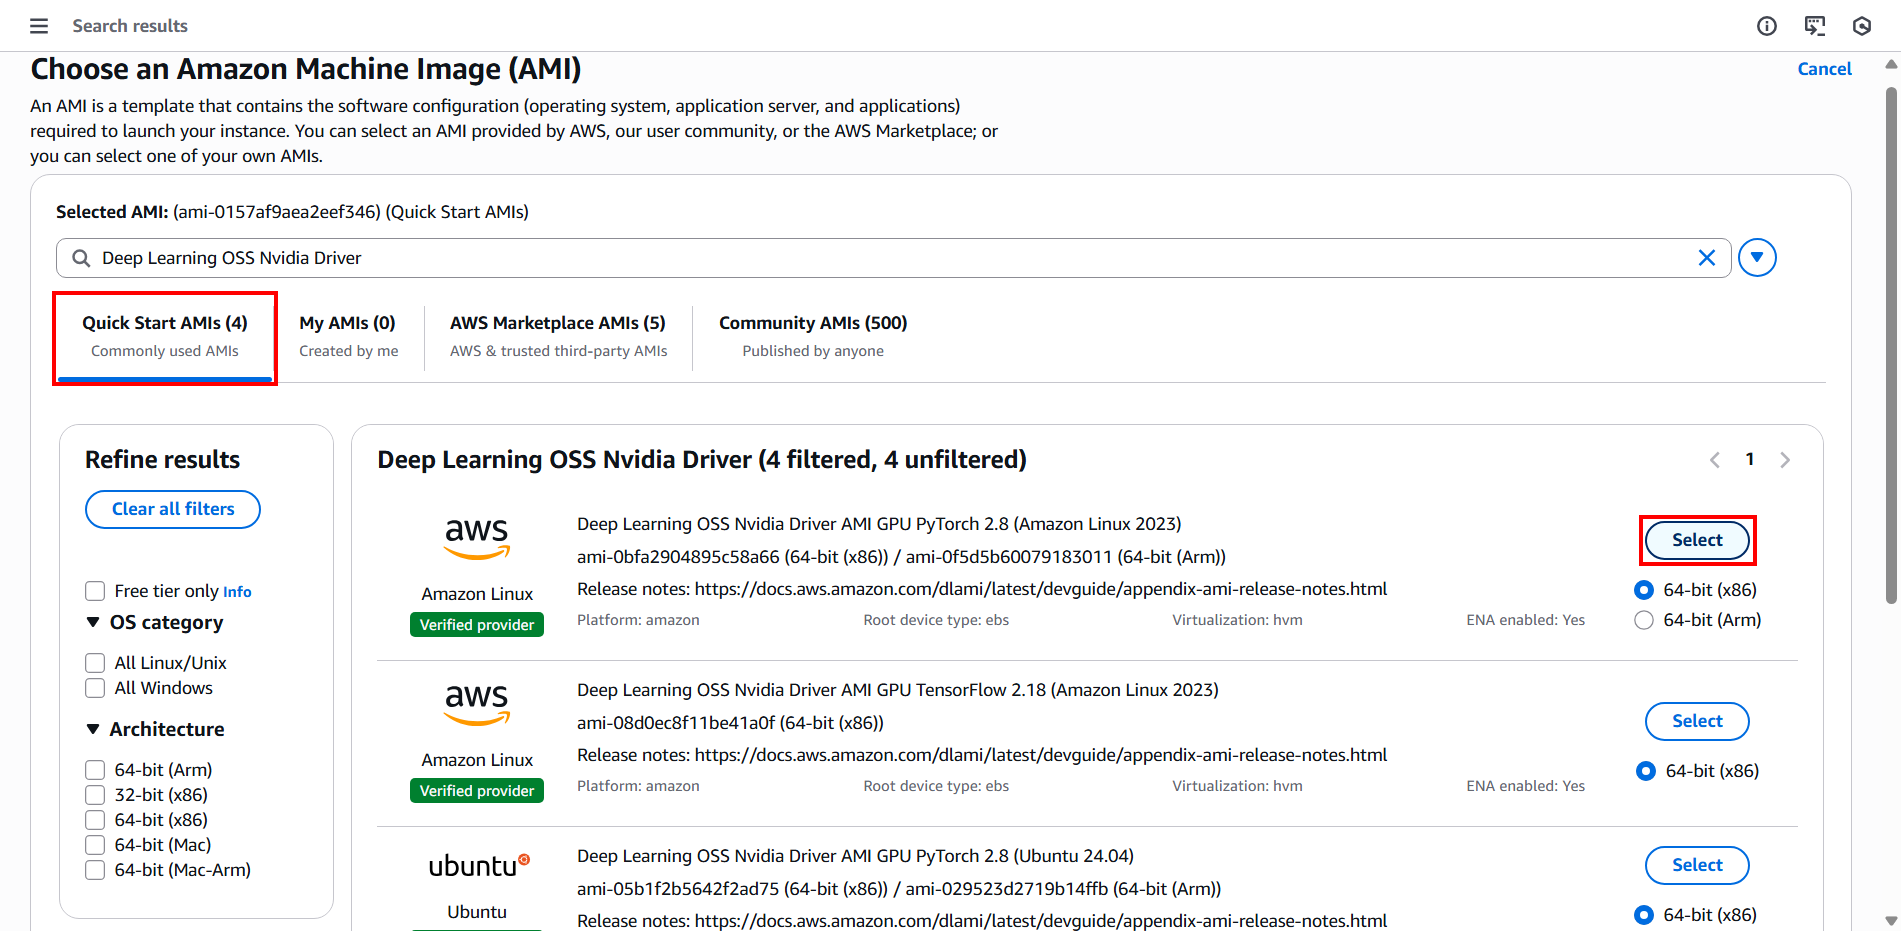
Task: Select the TensorFlow 2.18 AMI
Action: point(1697,721)
